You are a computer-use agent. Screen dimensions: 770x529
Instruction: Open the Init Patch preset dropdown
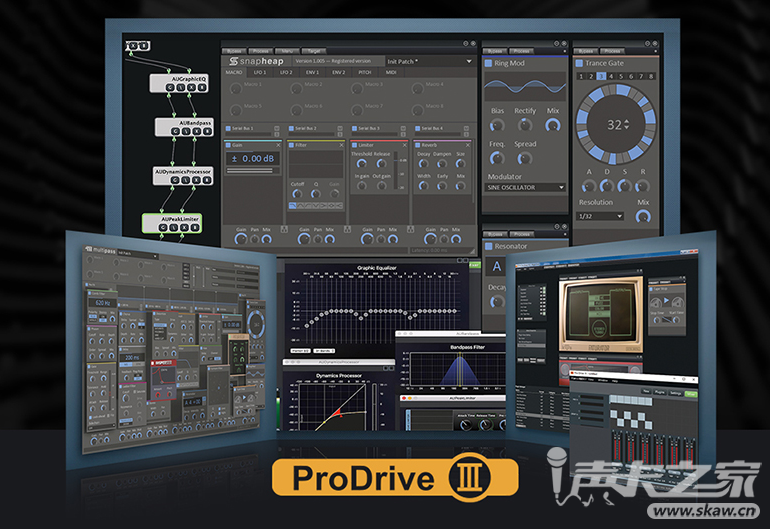(430, 61)
